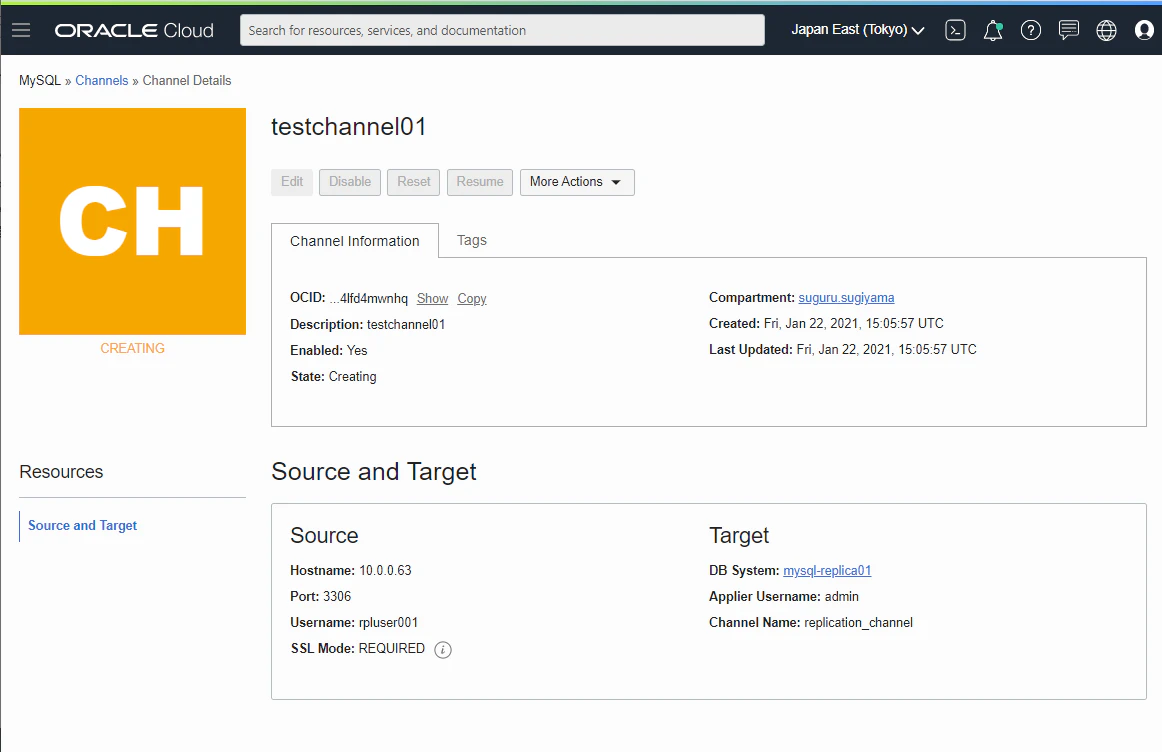Image resolution: width=1162 pixels, height=752 pixels.
Task: Click the testchannel01 page title
Action: coord(348,127)
